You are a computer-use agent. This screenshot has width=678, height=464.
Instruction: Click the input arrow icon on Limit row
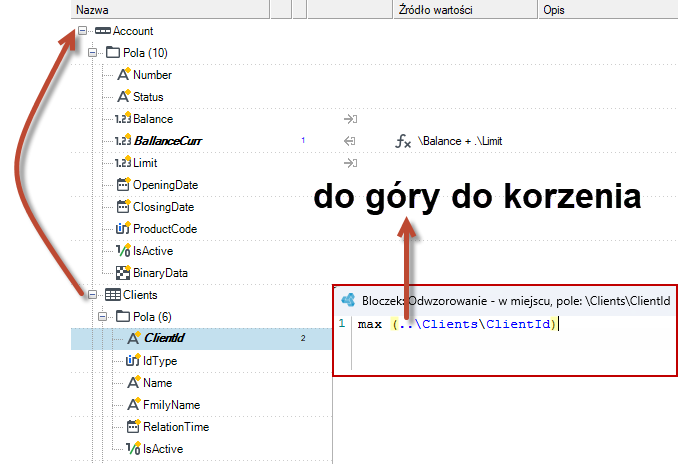point(350,163)
